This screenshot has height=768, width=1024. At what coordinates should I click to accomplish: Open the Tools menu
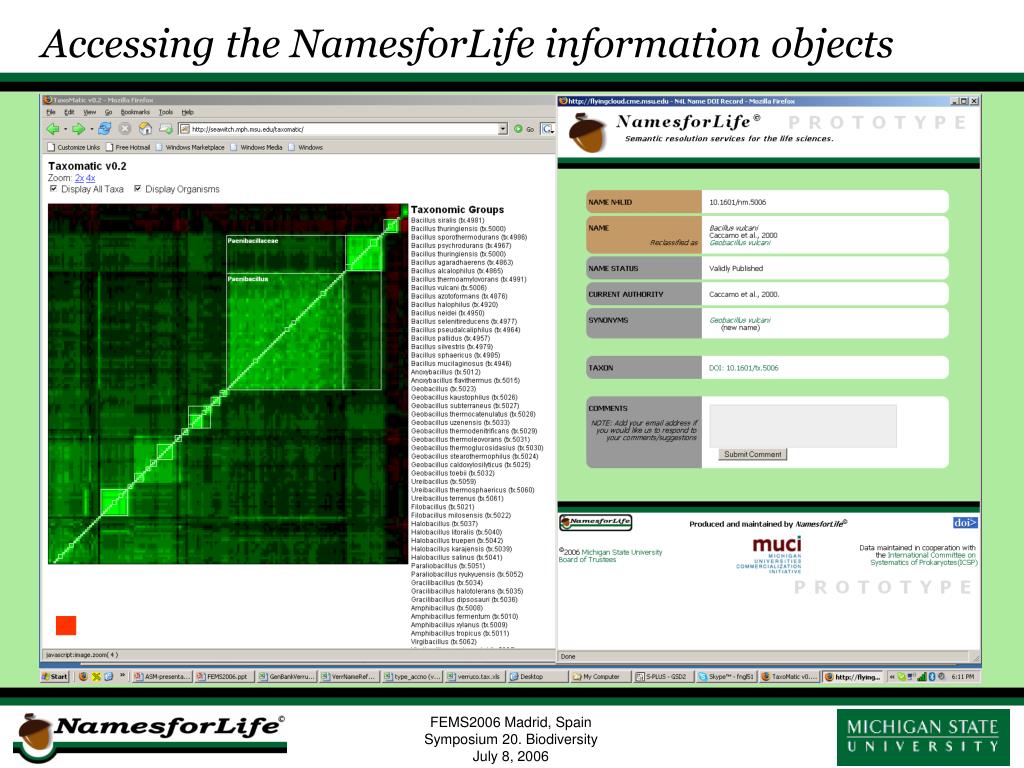pos(166,112)
